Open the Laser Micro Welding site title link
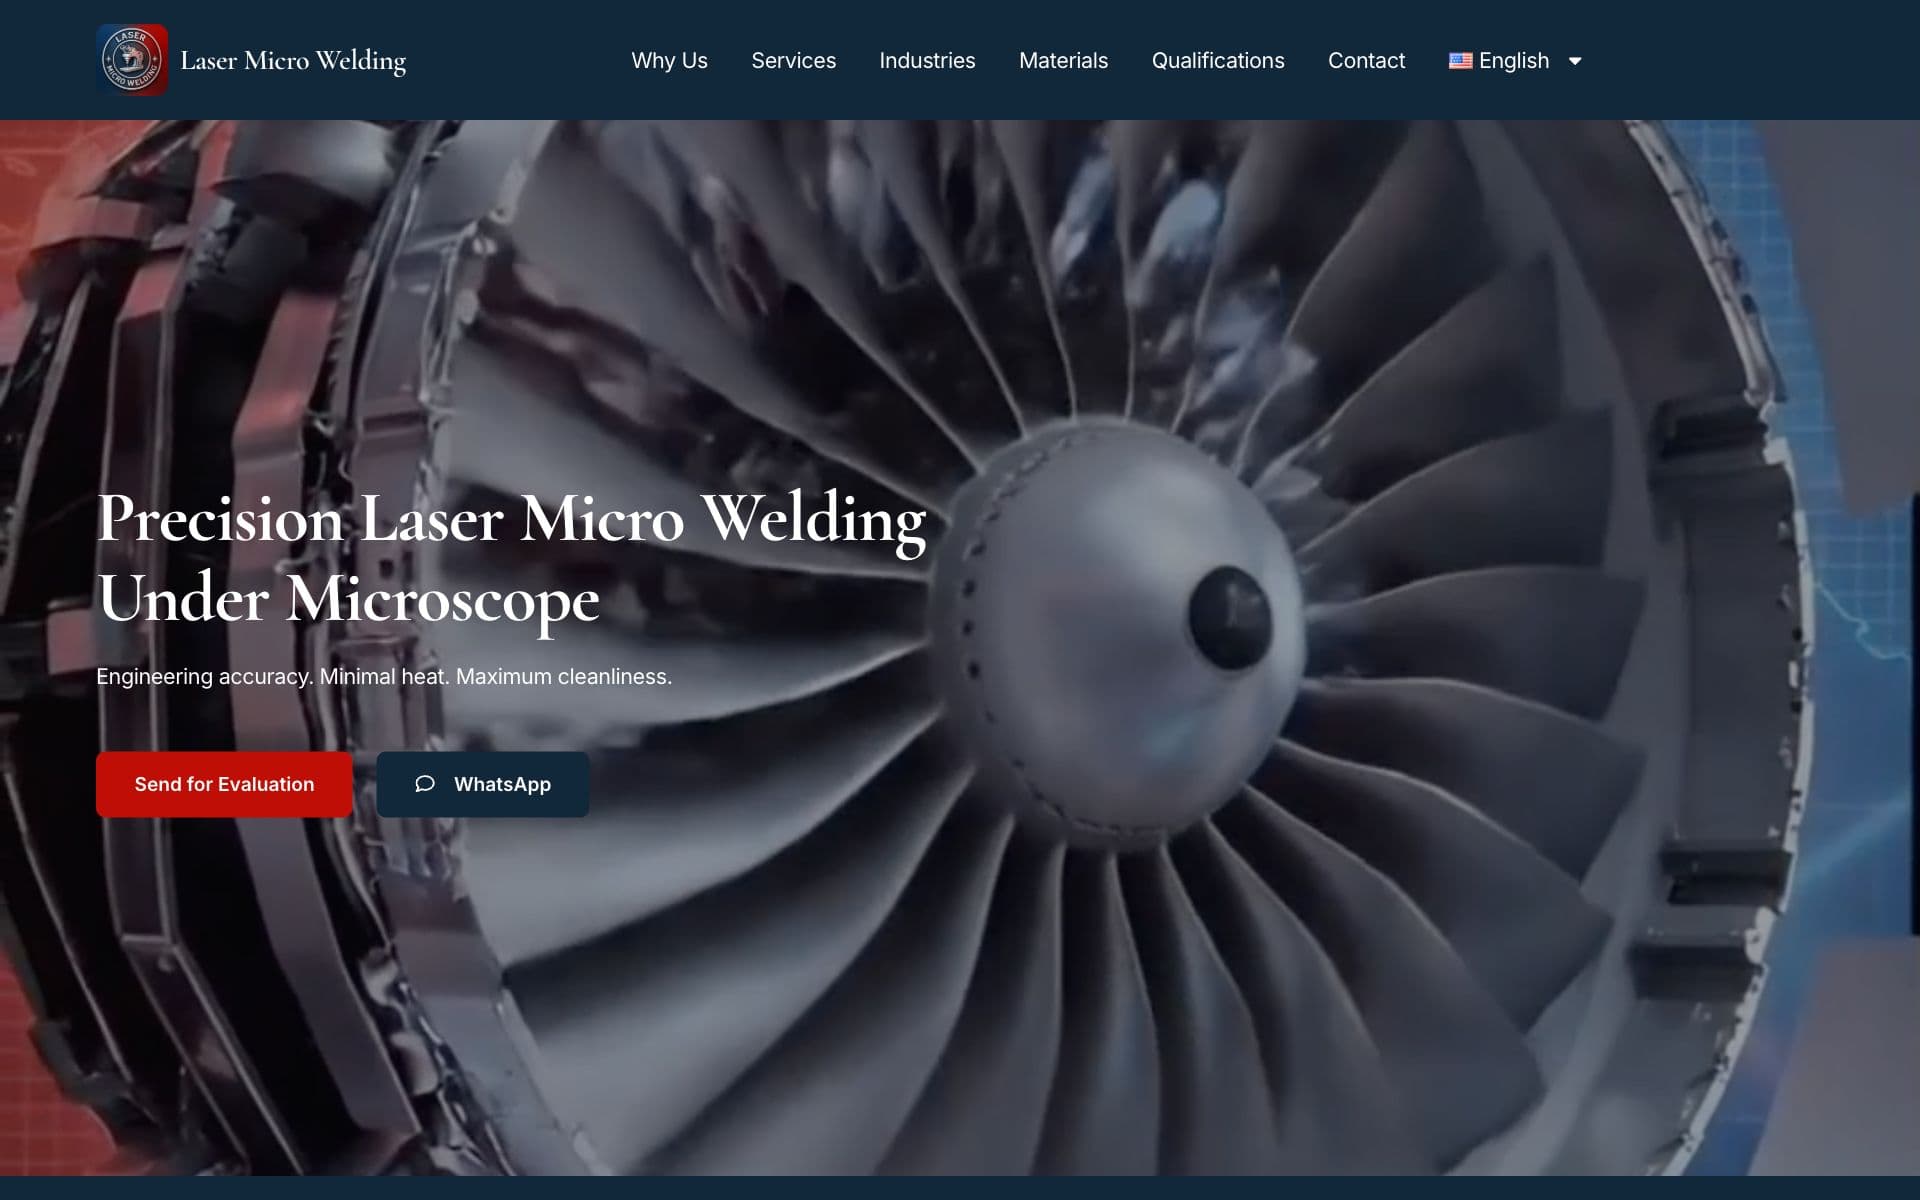 [293, 61]
